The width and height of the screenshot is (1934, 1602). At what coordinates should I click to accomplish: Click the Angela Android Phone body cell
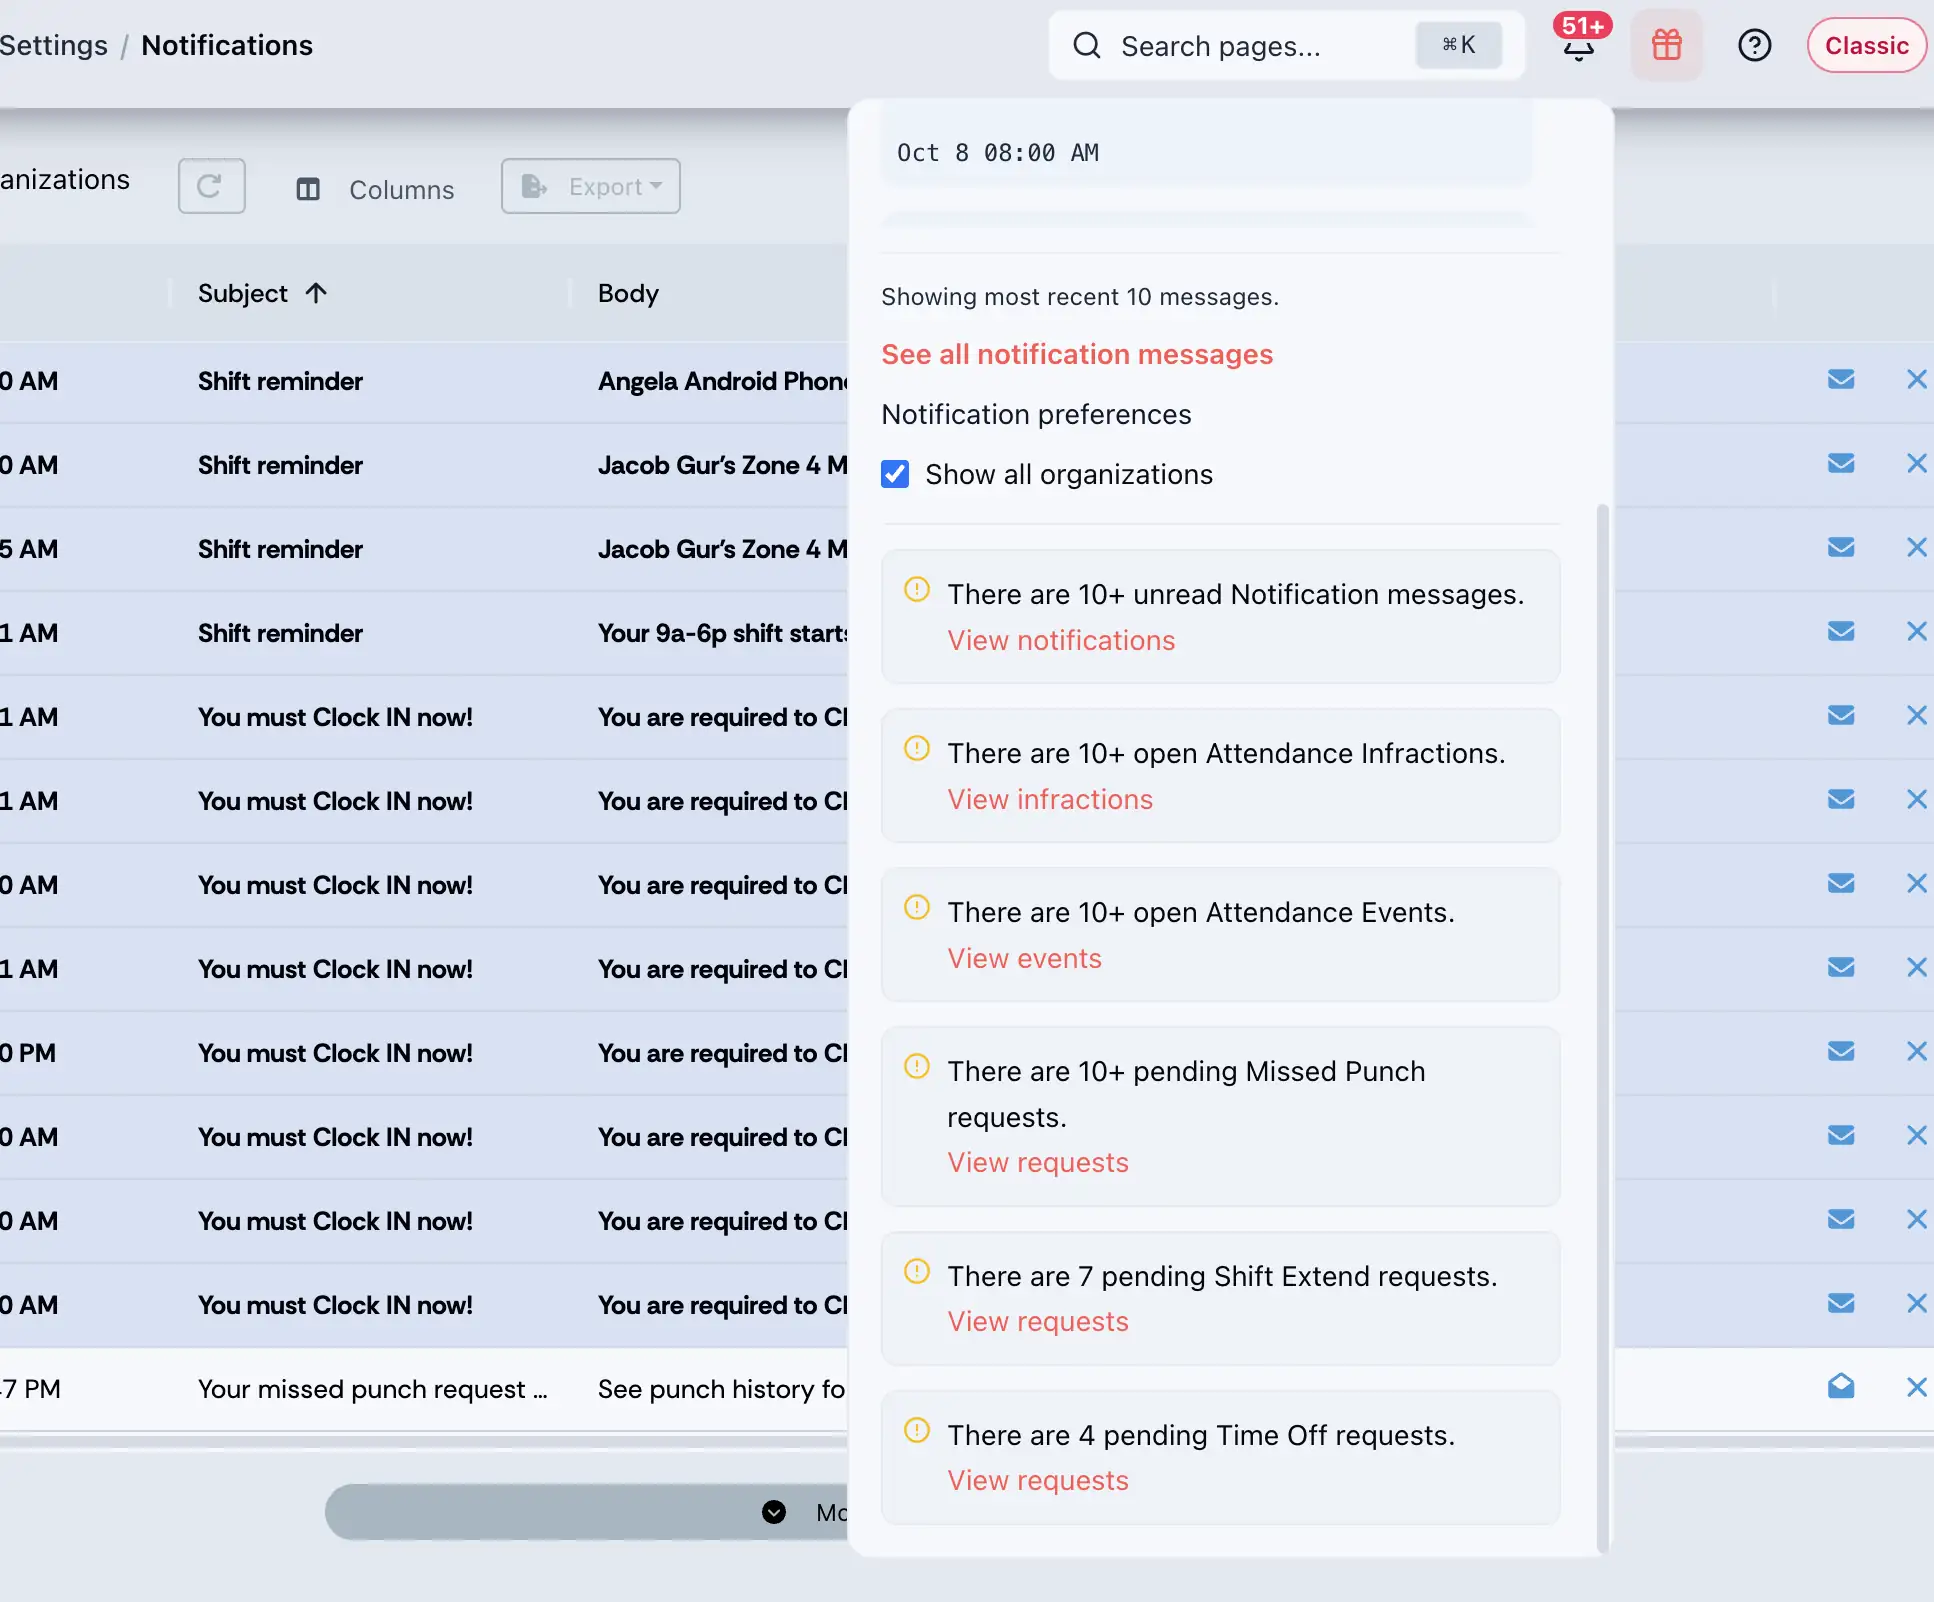[722, 381]
